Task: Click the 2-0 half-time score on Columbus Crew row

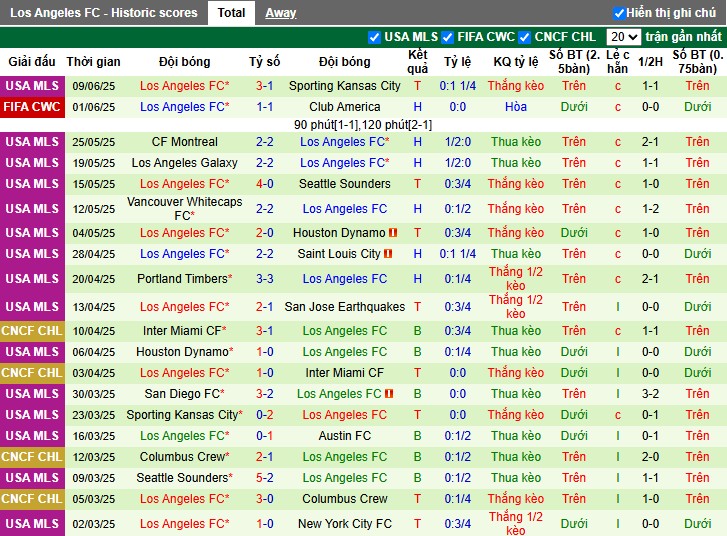Action: 650,456
